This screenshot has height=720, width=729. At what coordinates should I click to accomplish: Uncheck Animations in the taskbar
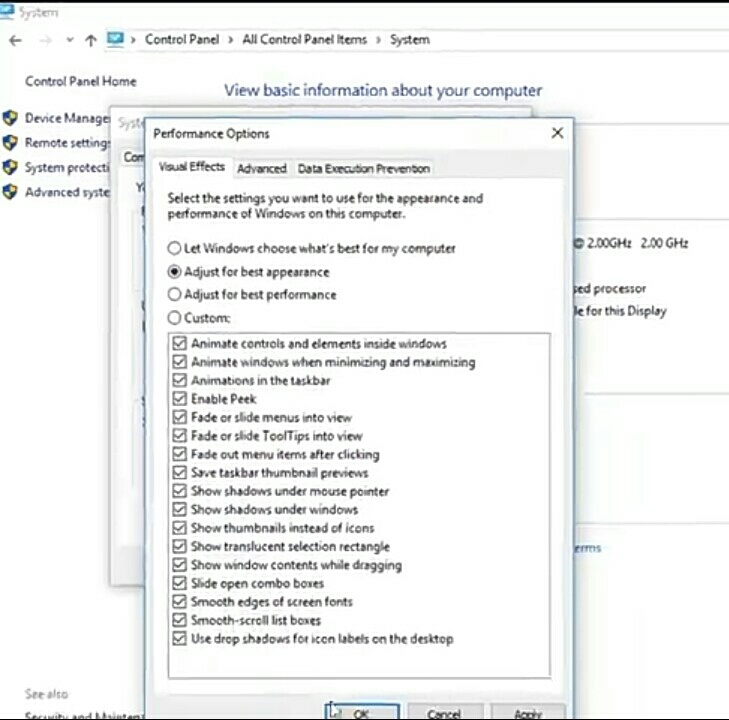click(179, 380)
